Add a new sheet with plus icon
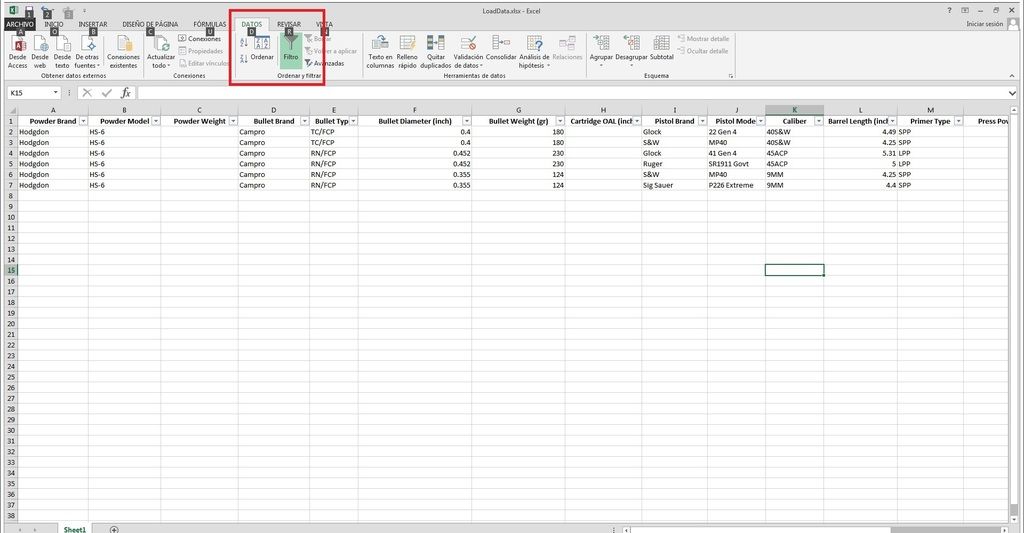 (x=114, y=529)
